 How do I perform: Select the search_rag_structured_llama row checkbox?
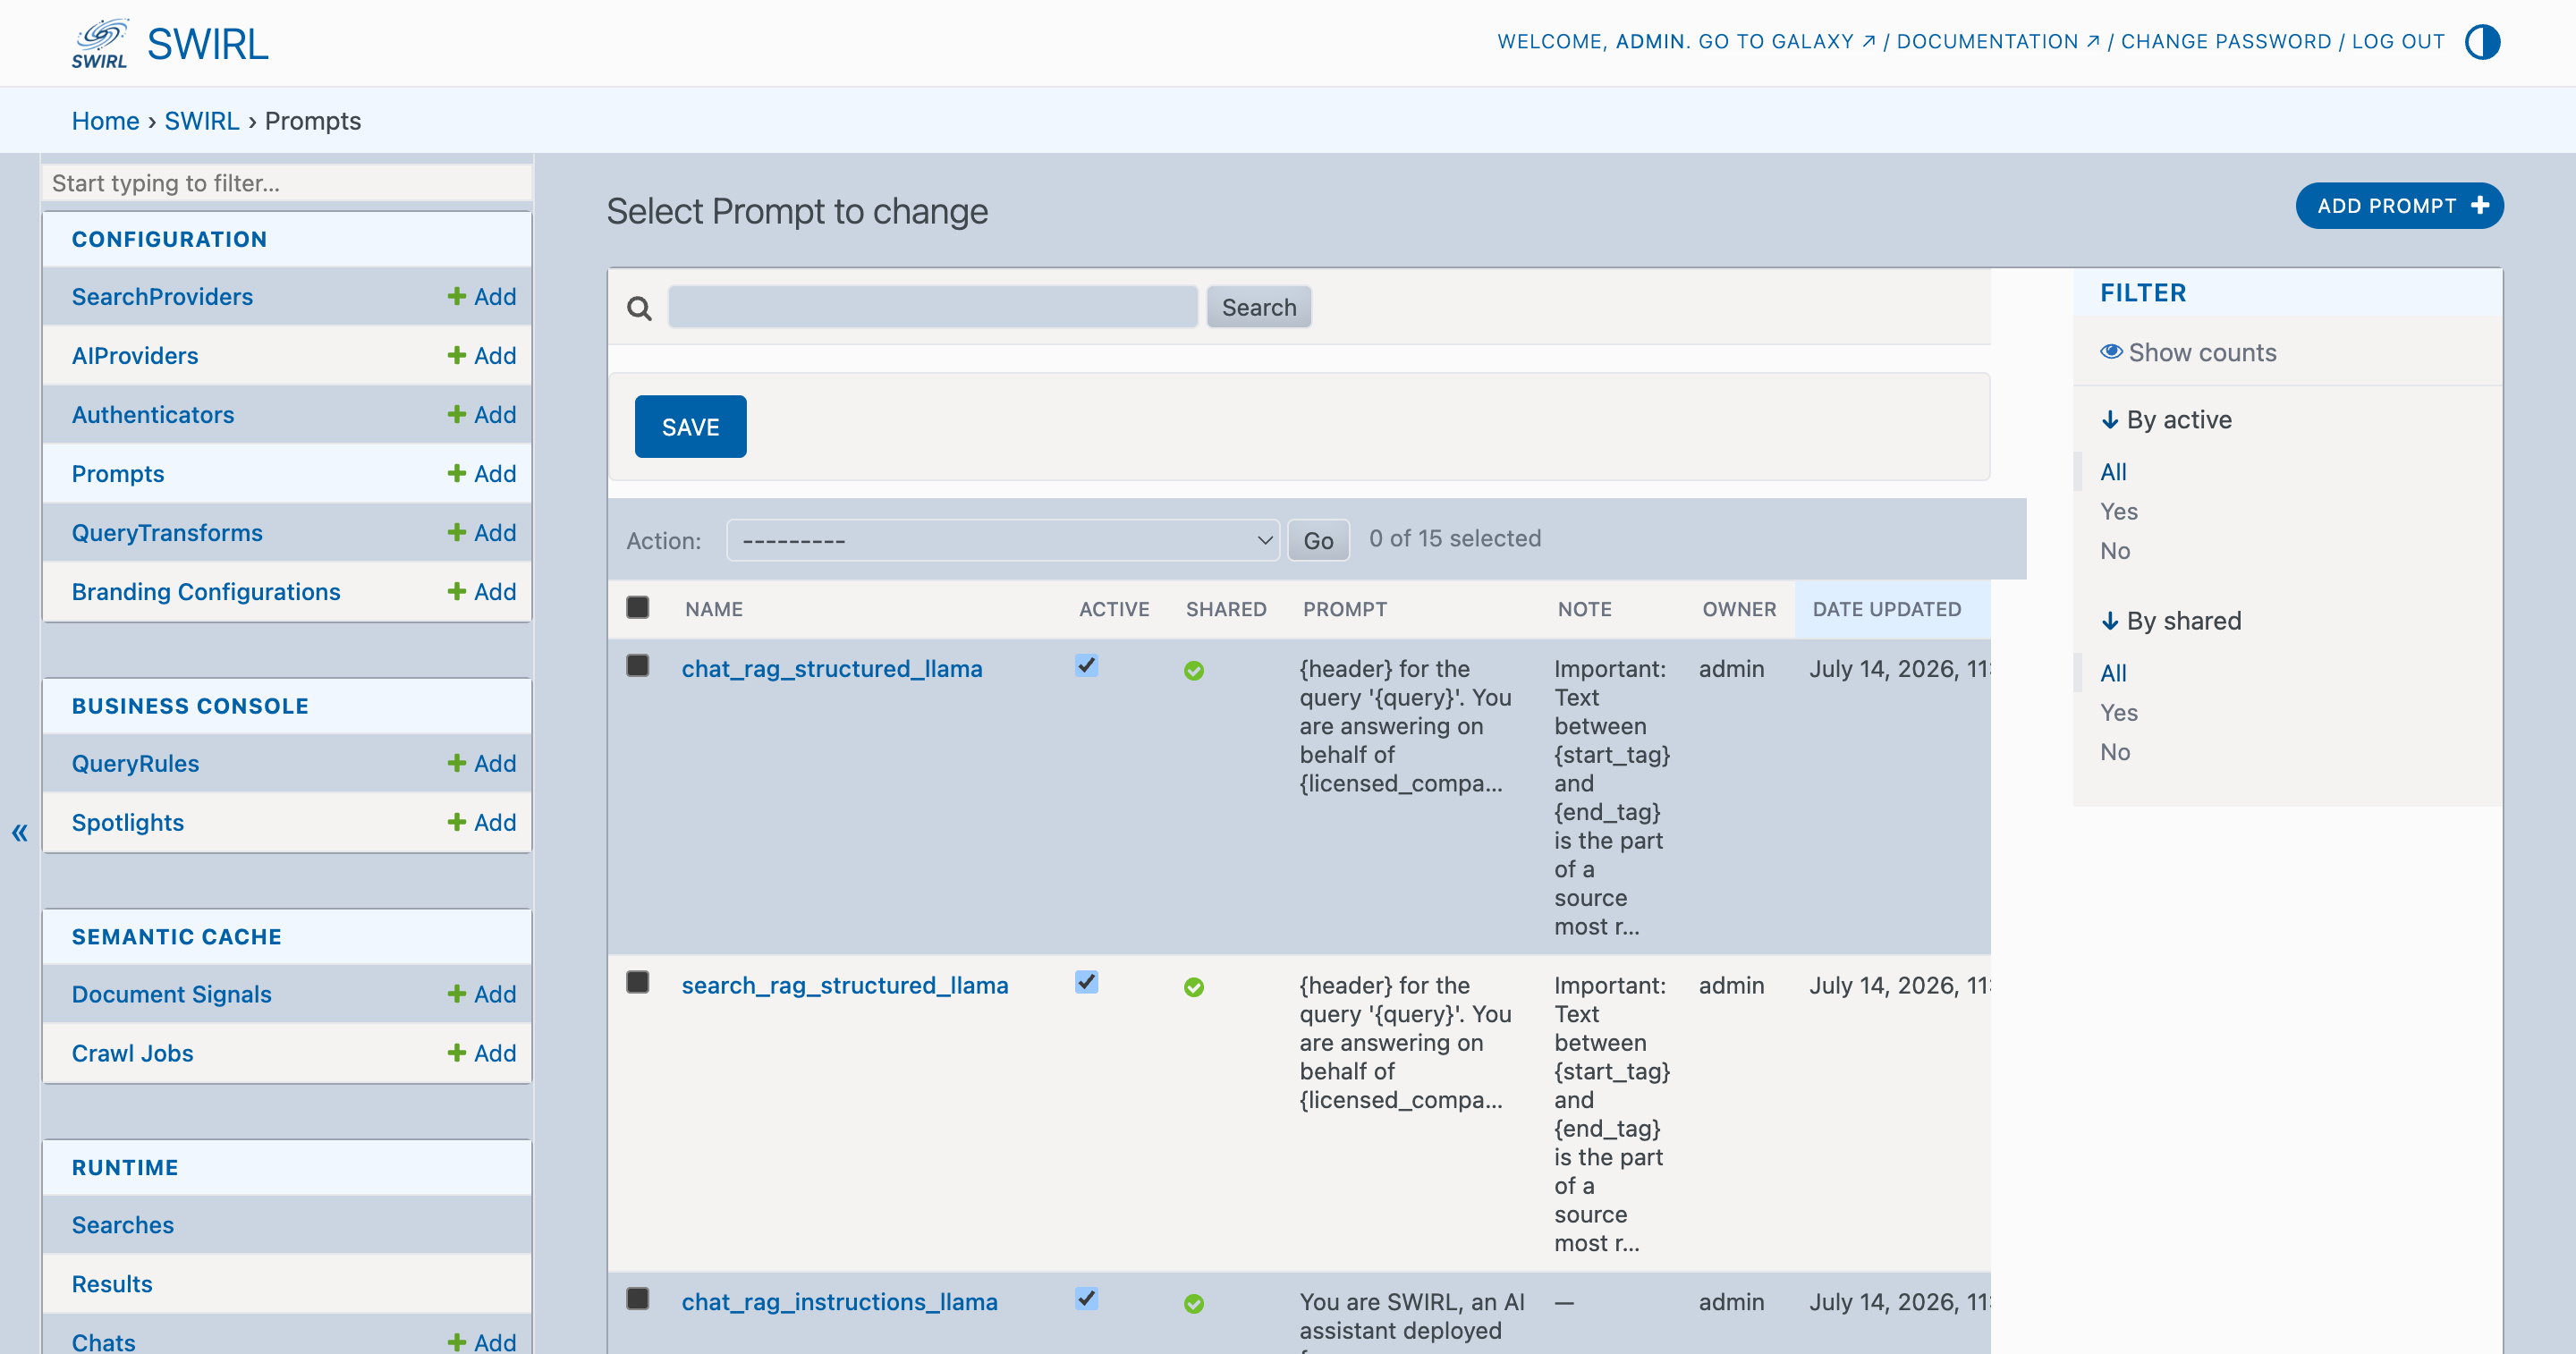(x=637, y=982)
